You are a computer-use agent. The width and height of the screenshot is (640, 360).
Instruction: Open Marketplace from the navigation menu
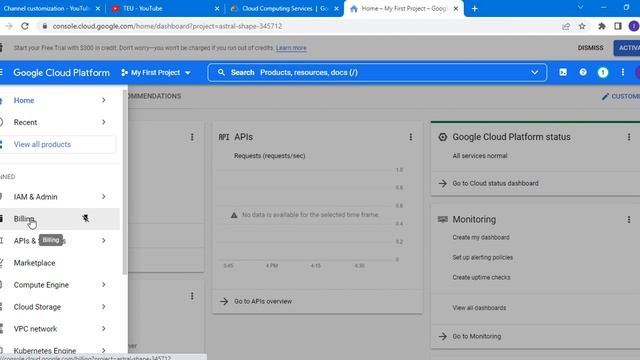tap(60, 263)
